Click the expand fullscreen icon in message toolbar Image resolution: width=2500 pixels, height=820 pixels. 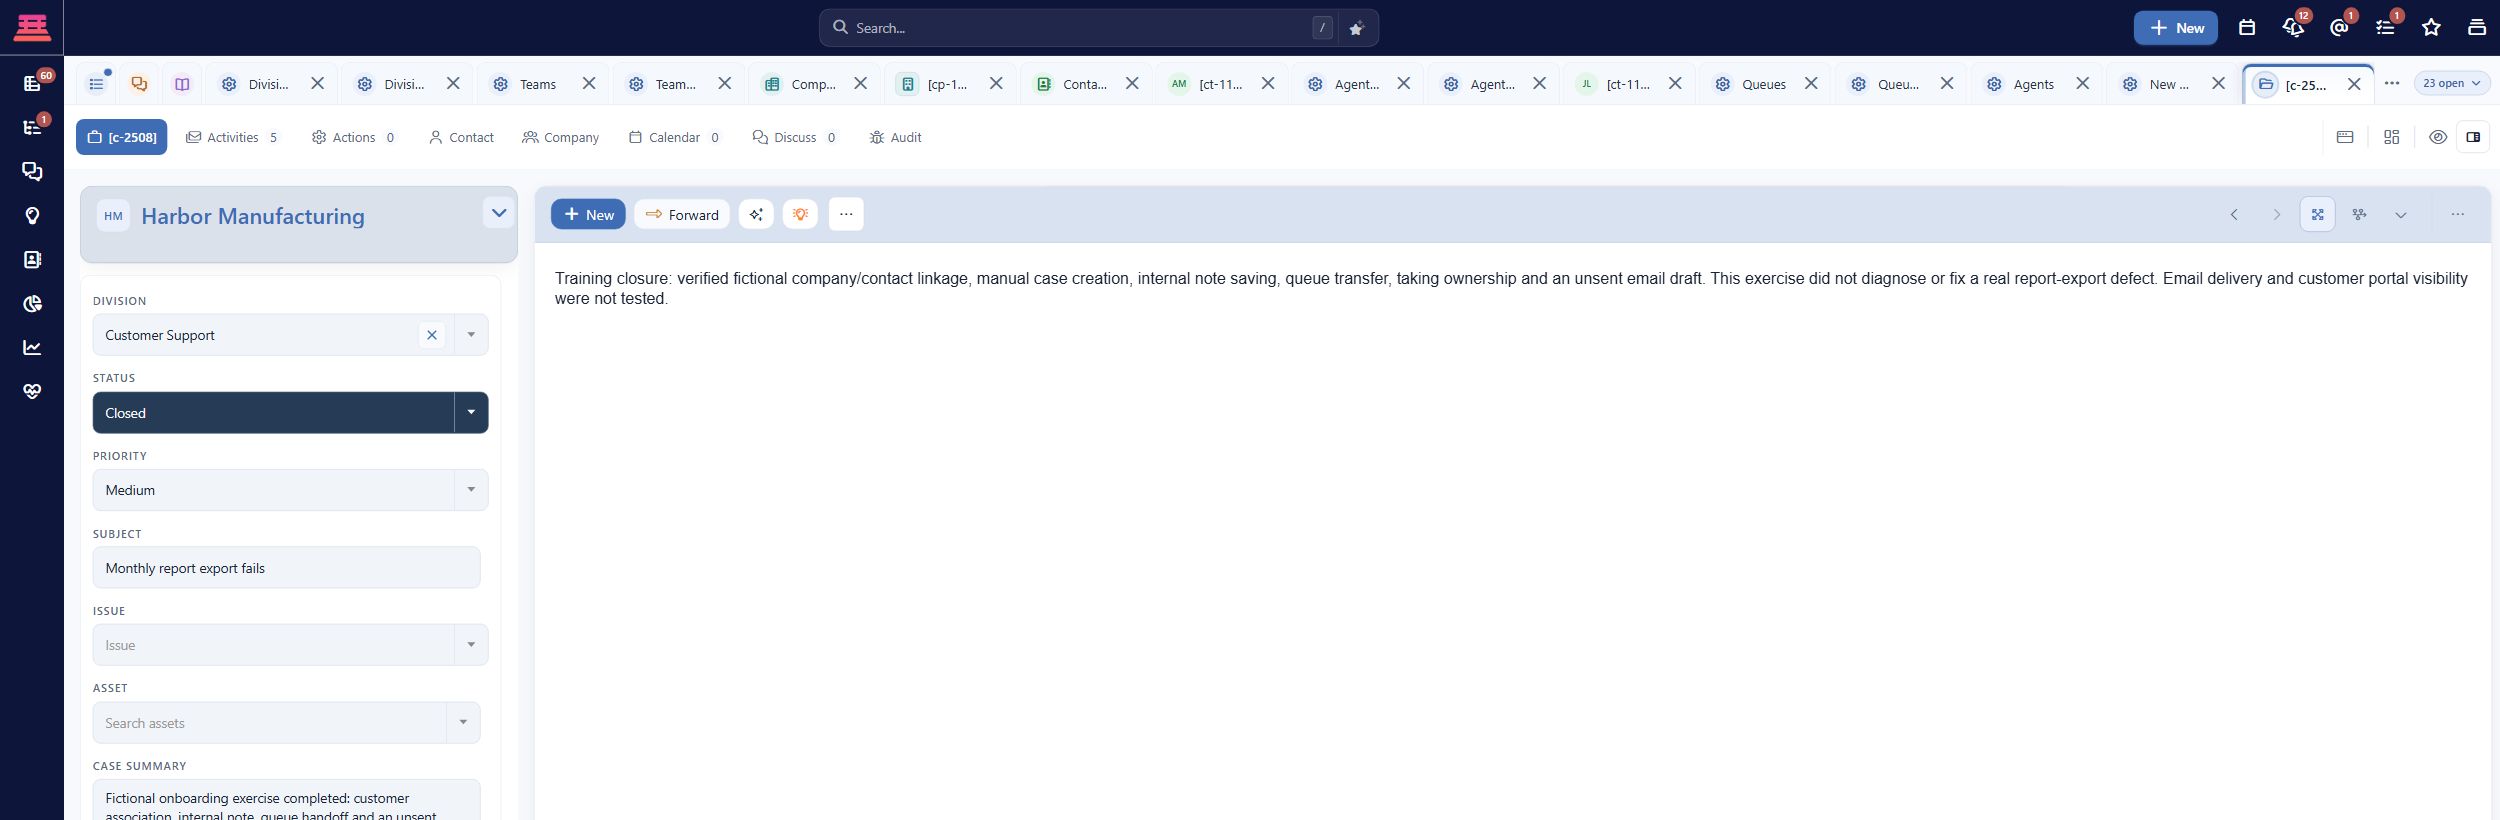tap(2318, 214)
